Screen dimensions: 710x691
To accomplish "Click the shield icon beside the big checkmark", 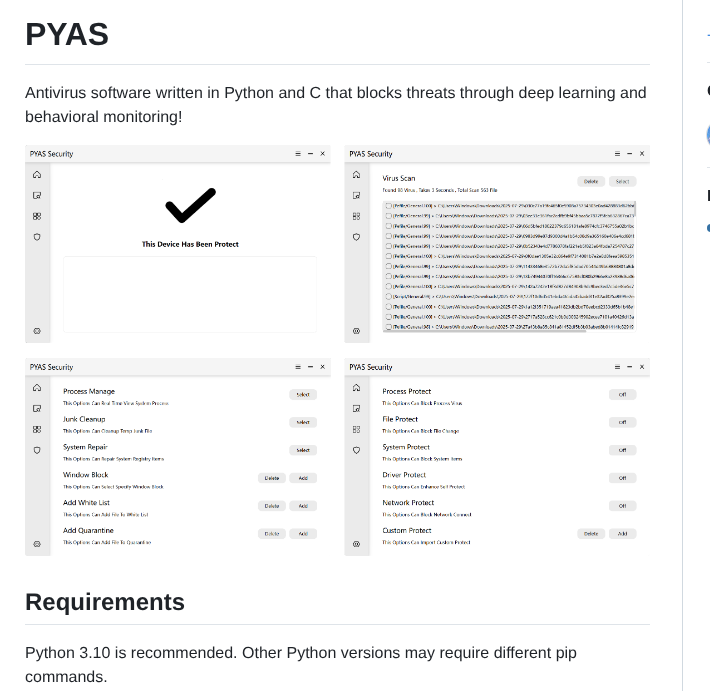I will point(36,237).
